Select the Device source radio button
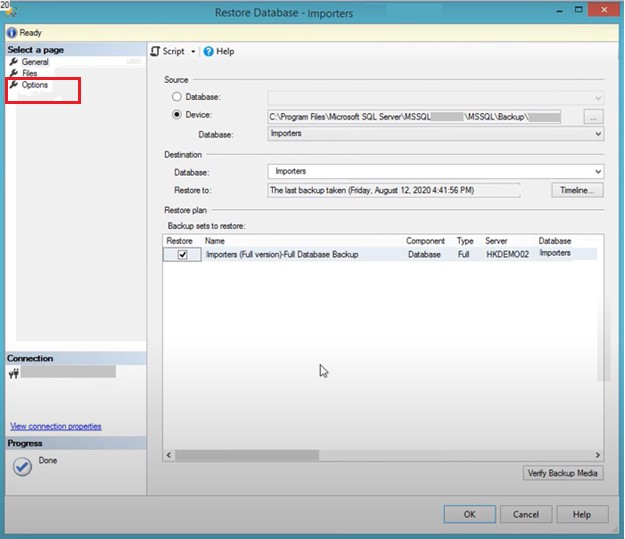This screenshot has height=539, width=625. click(177, 116)
